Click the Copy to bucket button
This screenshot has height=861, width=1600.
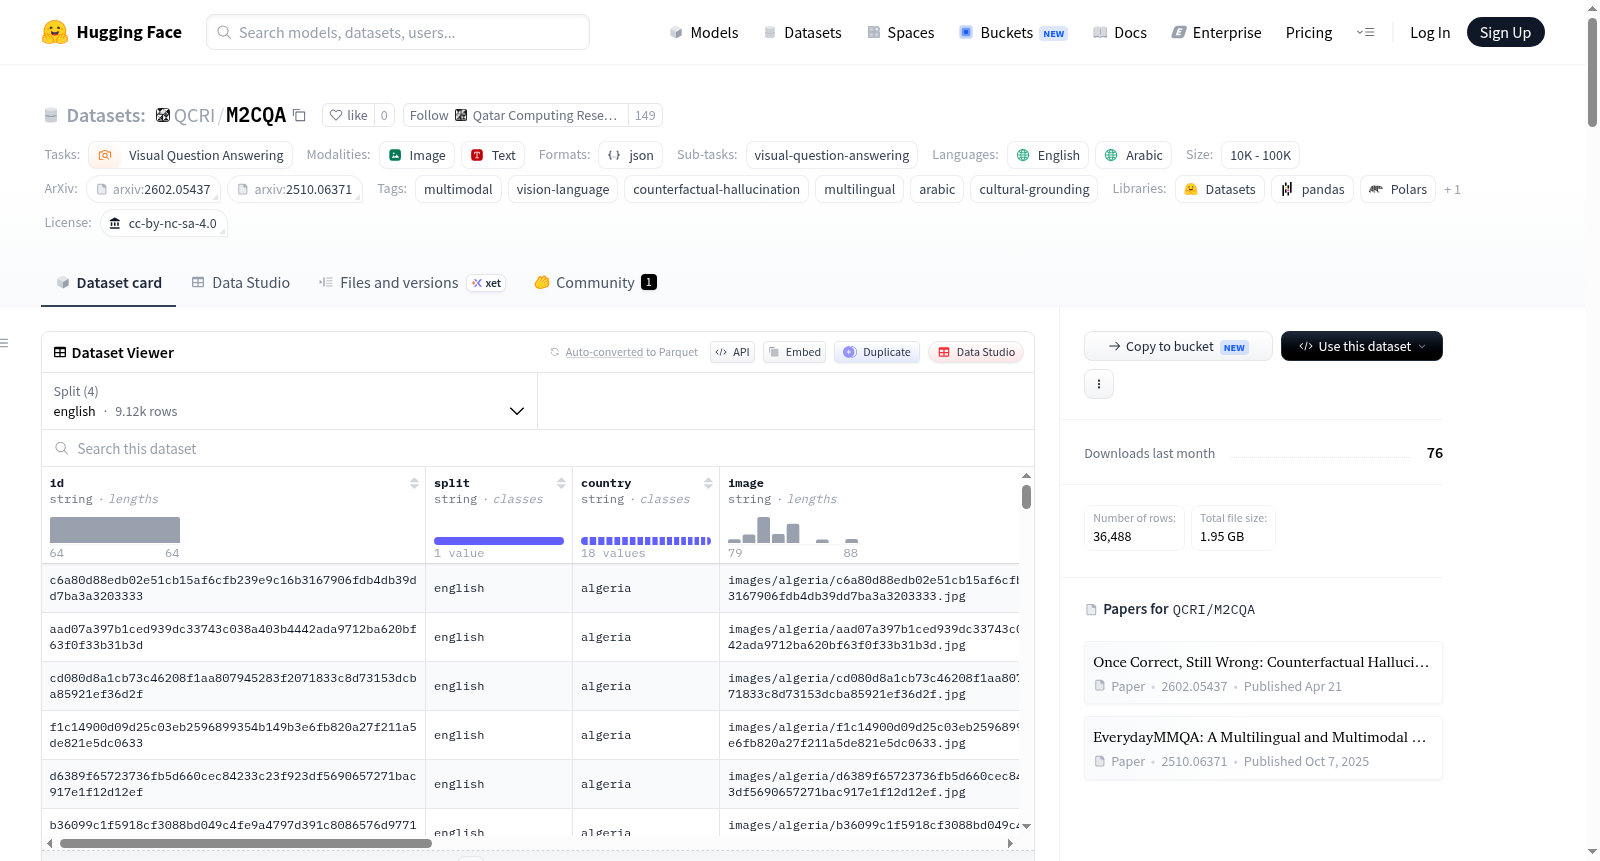click(x=1178, y=346)
